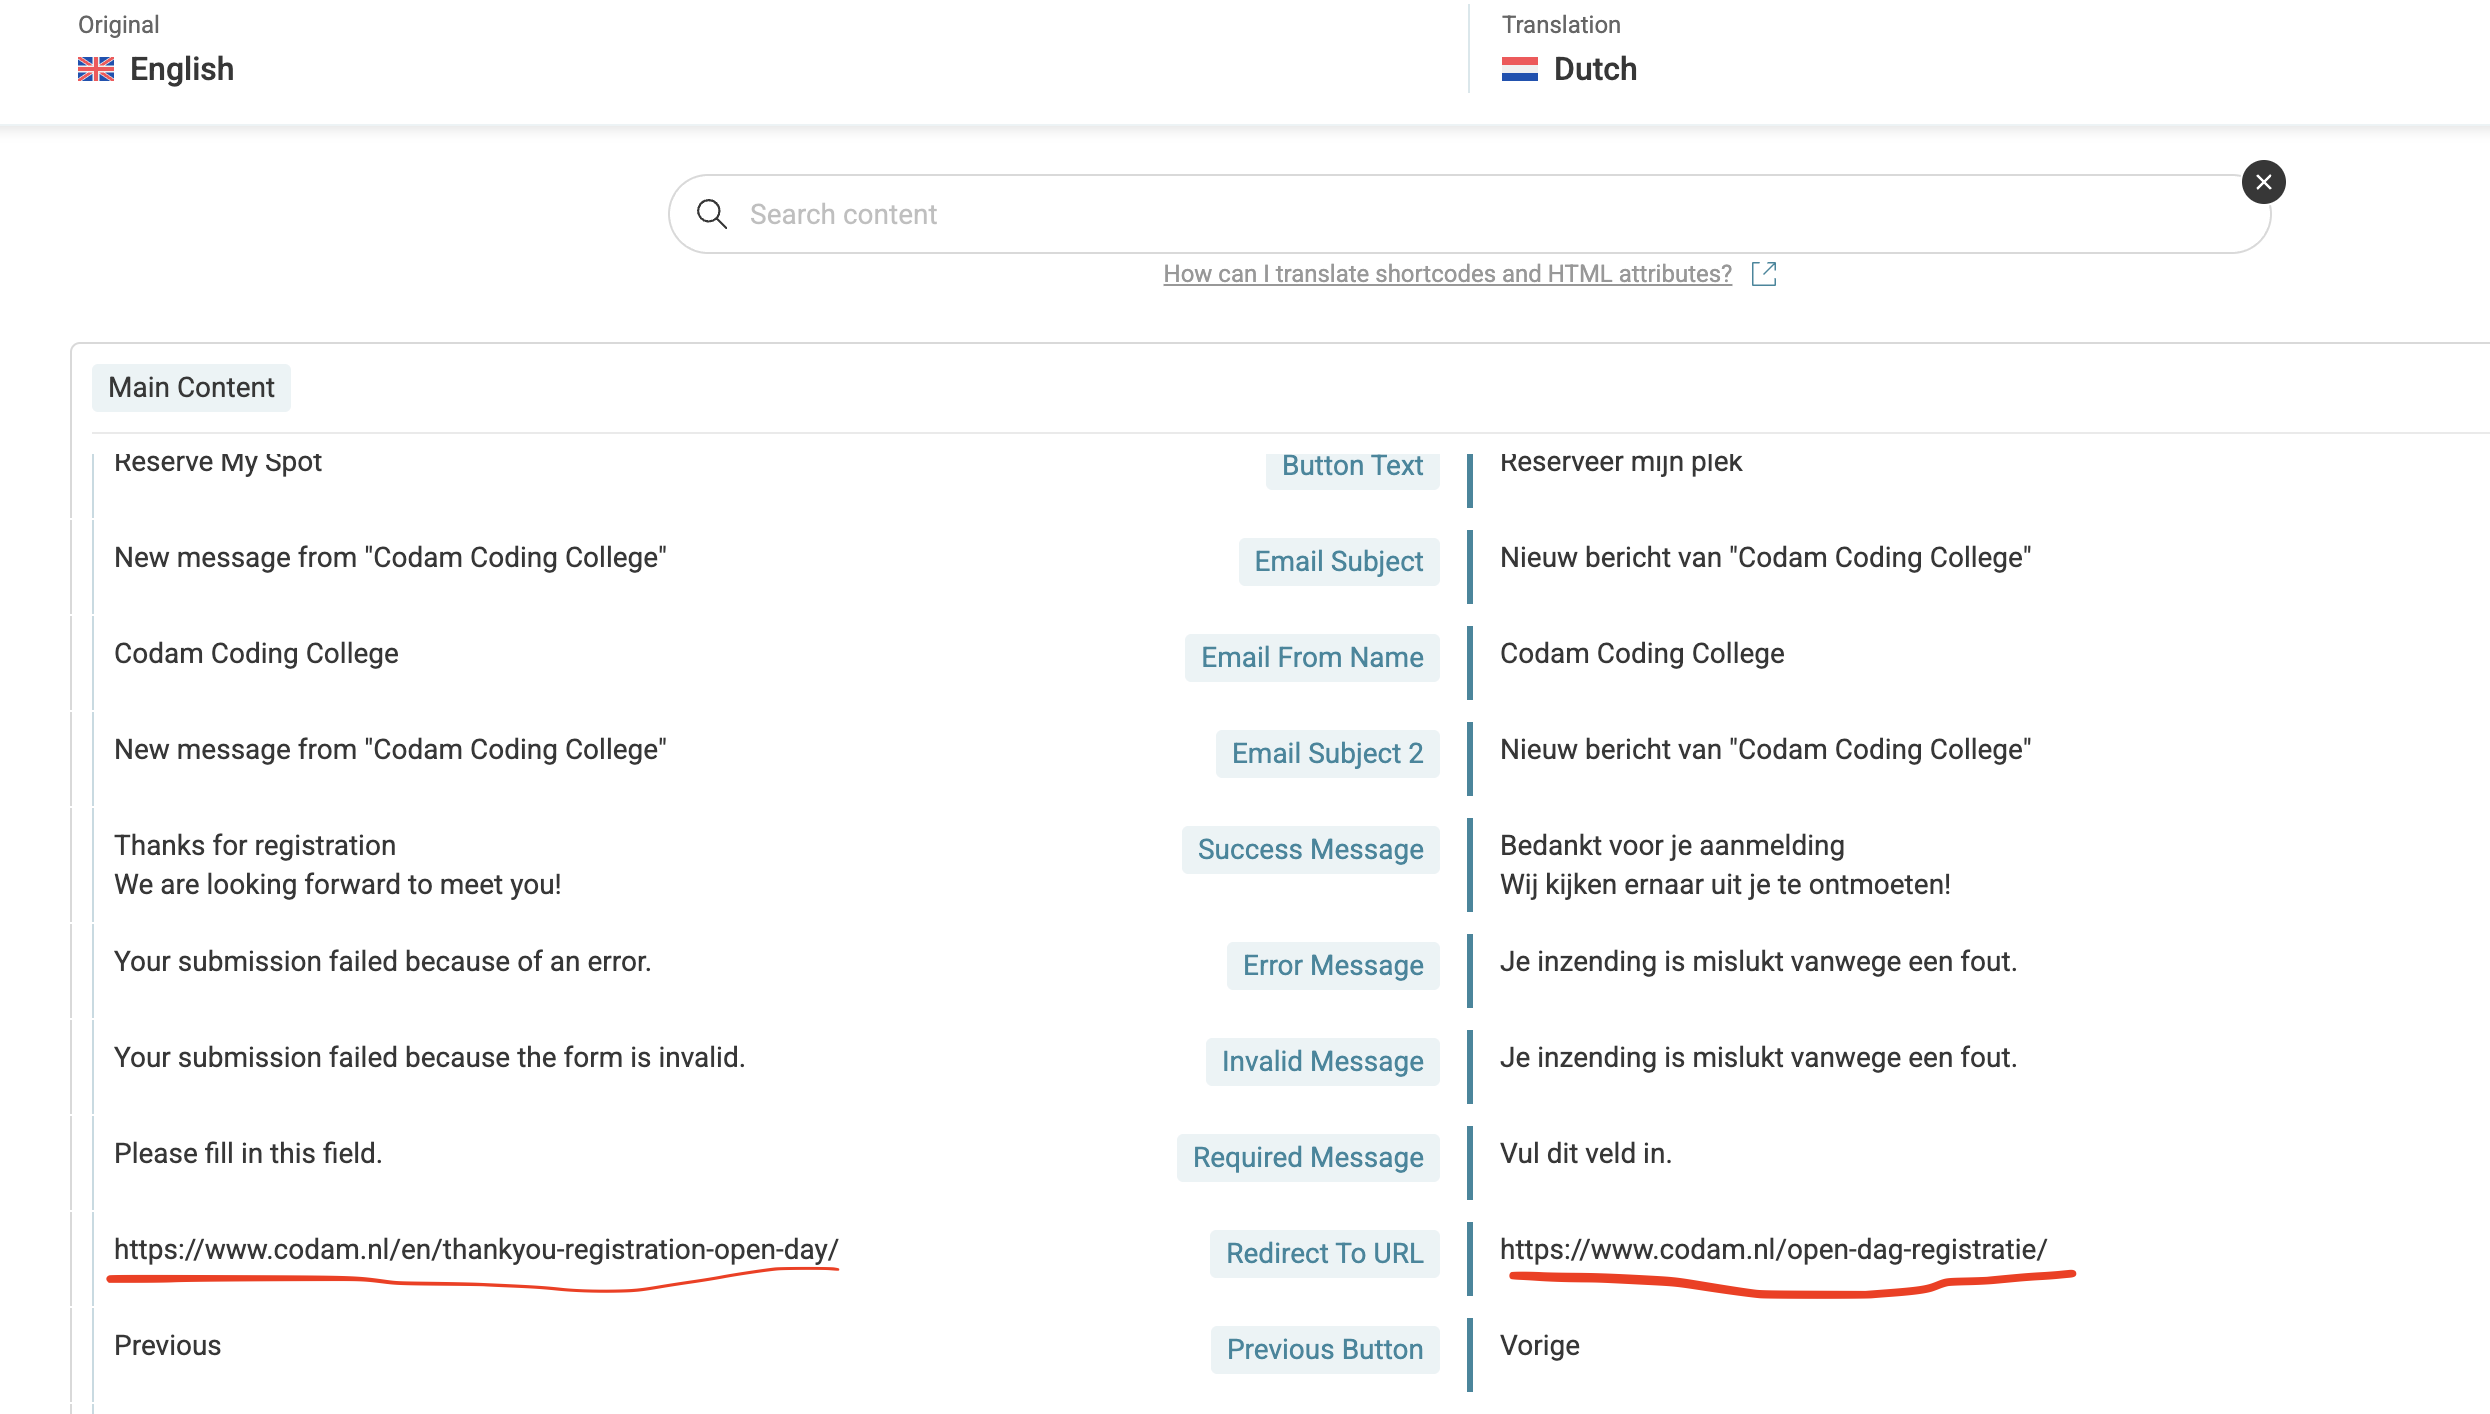Click the Email Subject label
Viewport: 2490px width, 1414px height.
[1338, 562]
